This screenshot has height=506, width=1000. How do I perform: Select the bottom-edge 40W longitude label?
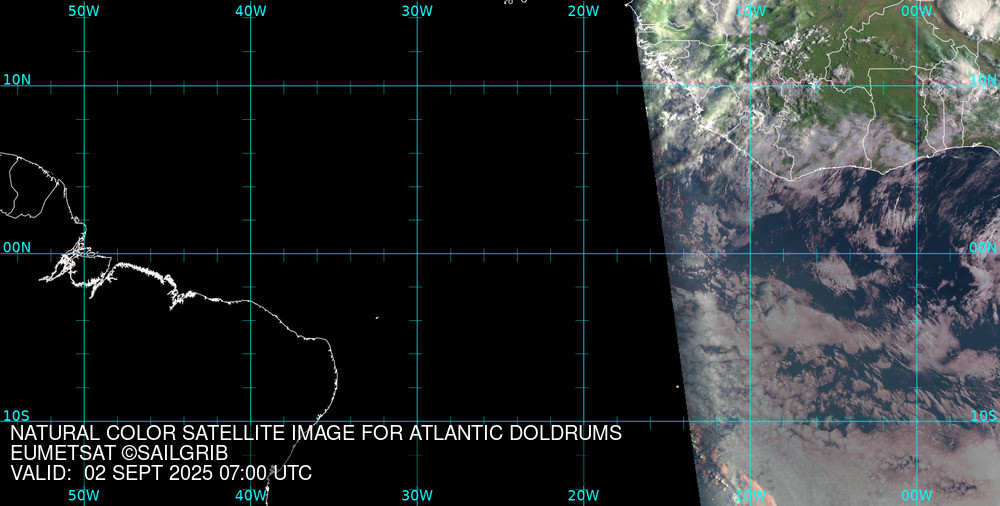pos(251,496)
